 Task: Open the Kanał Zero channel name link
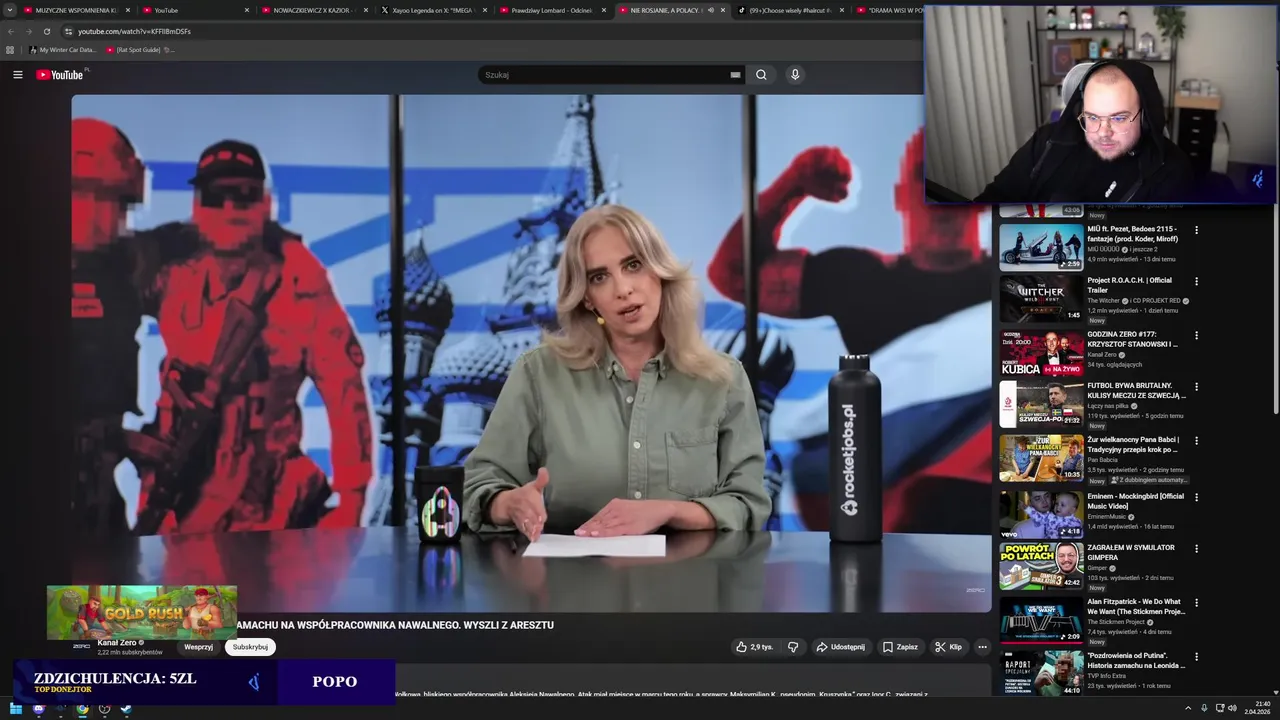118,642
